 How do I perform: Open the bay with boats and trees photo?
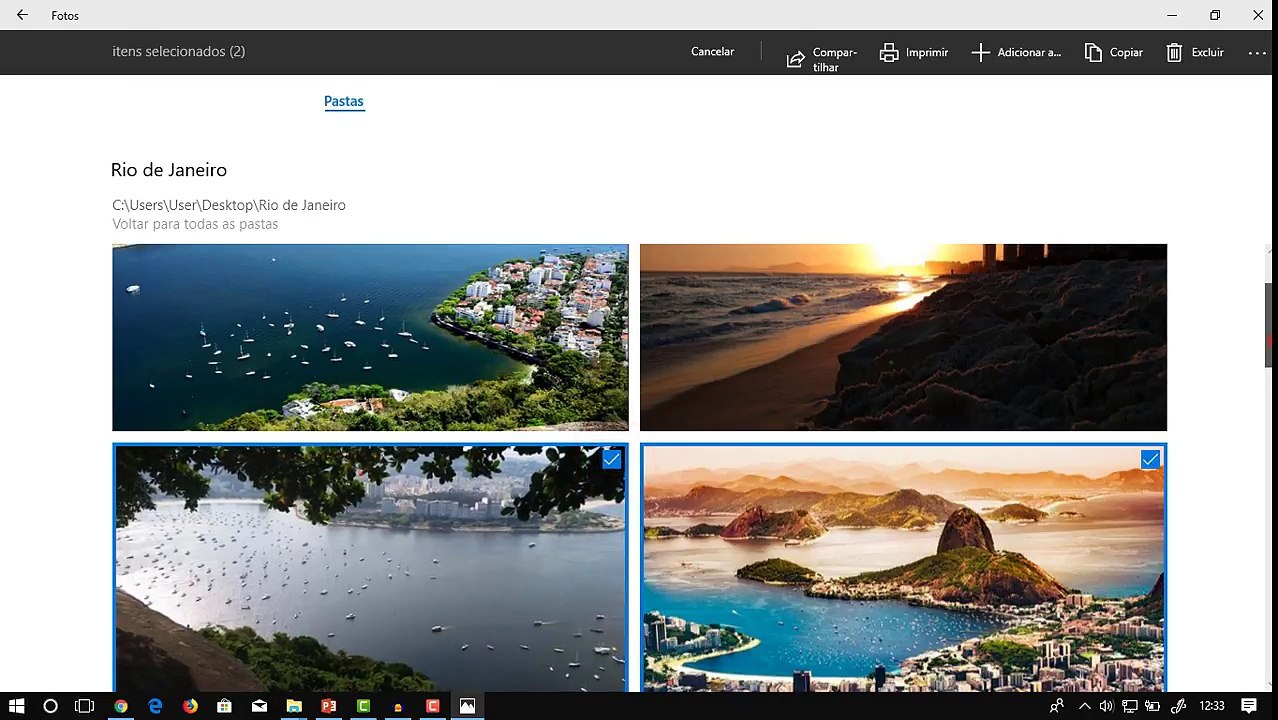(x=370, y=568)
